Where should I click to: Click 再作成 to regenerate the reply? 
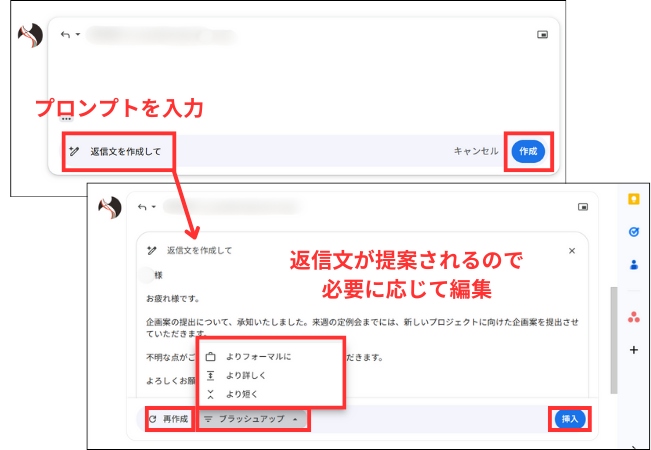pyautogui.click(x=169, y=419)
